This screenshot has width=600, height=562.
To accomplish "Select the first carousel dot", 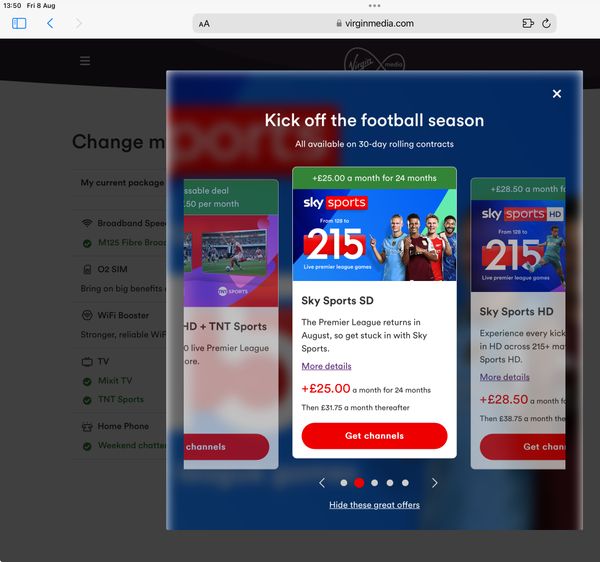I will 344,483.
